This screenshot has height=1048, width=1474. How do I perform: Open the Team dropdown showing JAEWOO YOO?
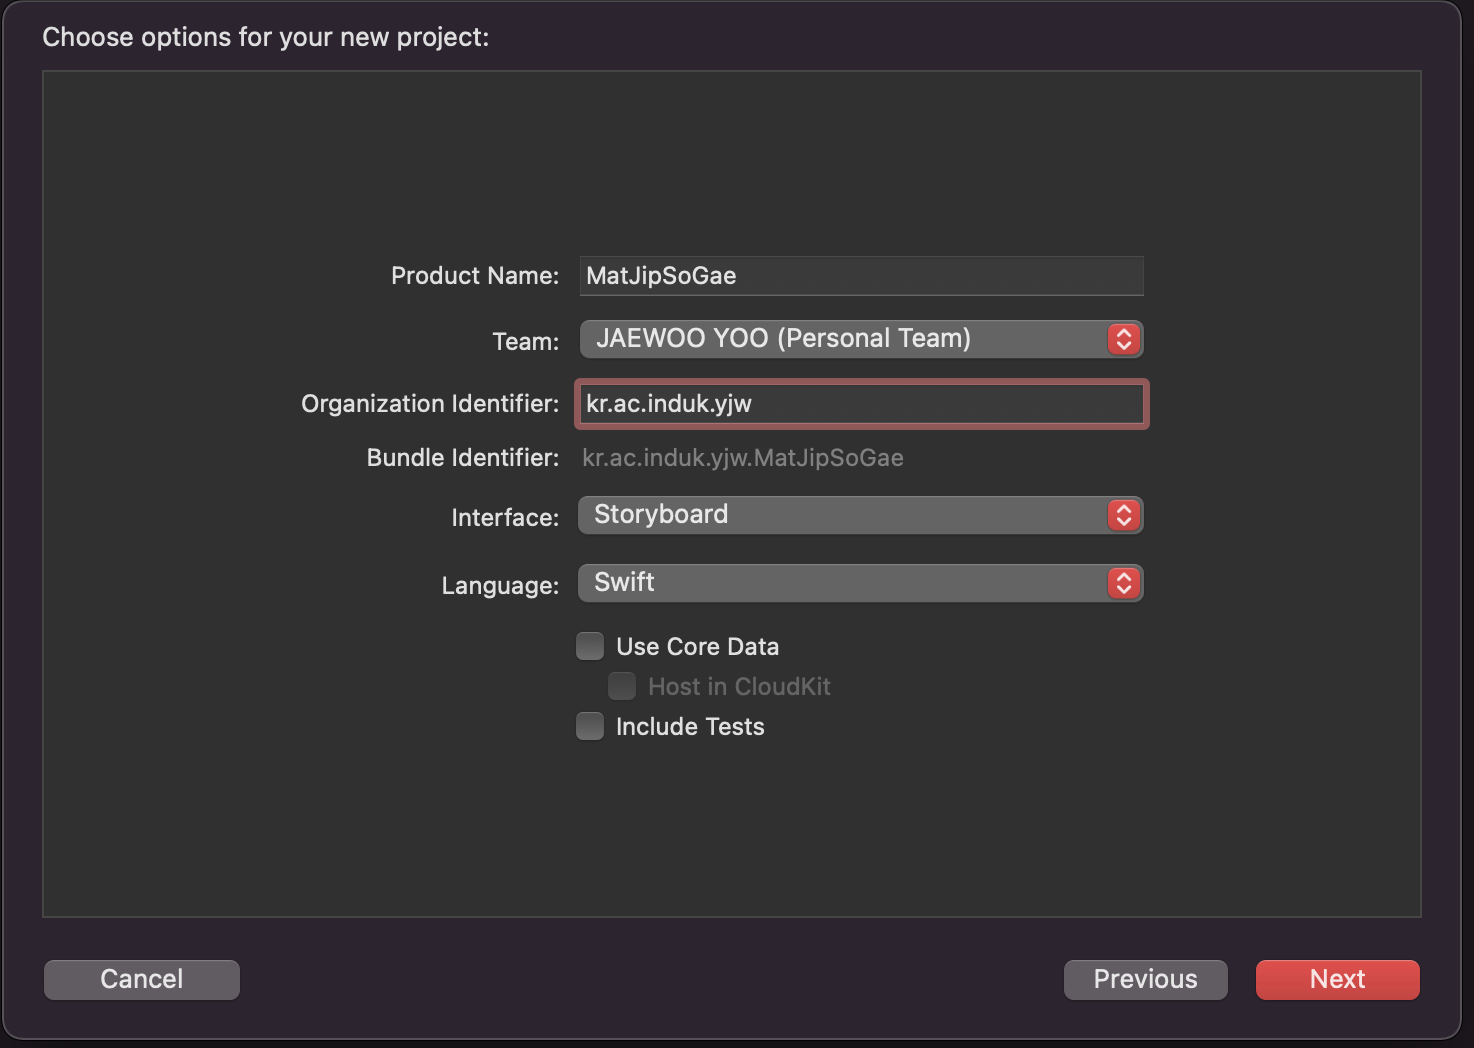coord(861,339)
